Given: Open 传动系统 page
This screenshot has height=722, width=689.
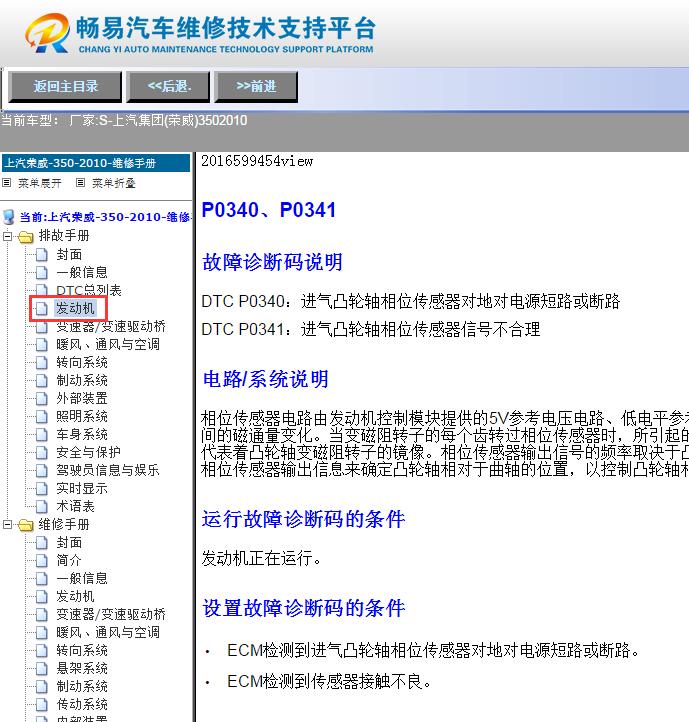Looking at the screenshot, I should tap(82, 704).
